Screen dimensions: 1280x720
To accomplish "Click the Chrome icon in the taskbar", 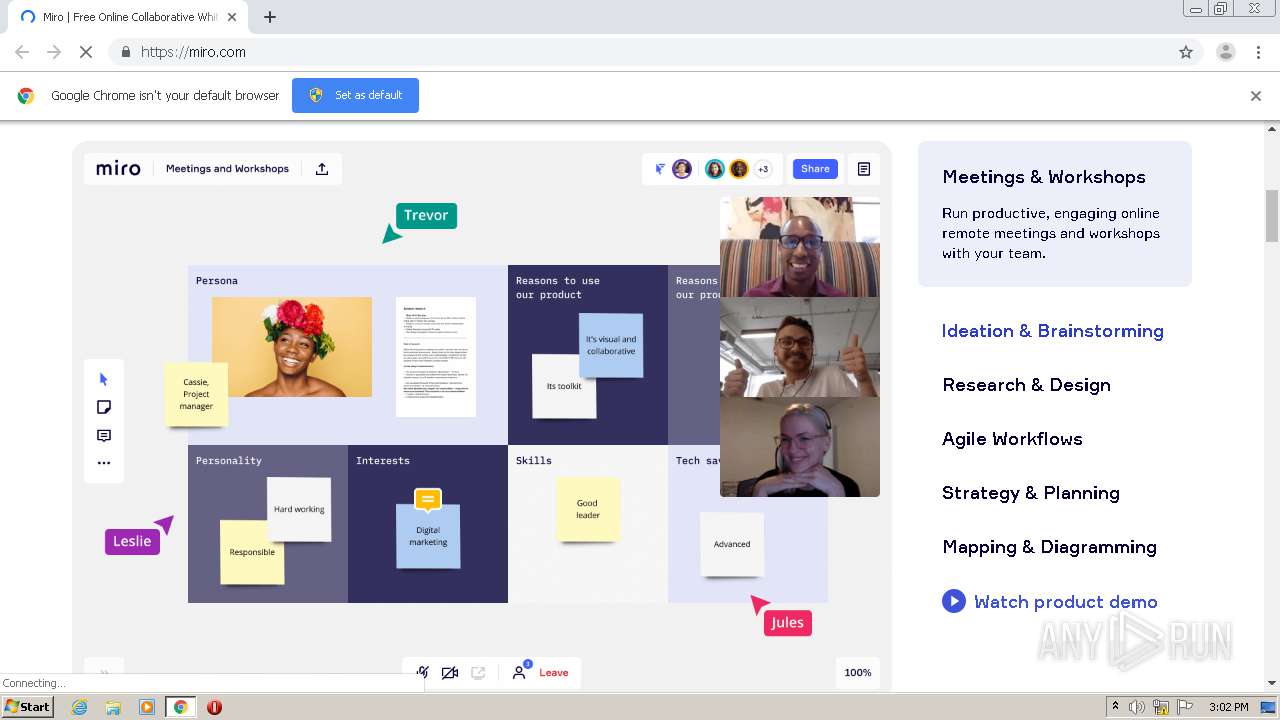I will tap(180, 707).
